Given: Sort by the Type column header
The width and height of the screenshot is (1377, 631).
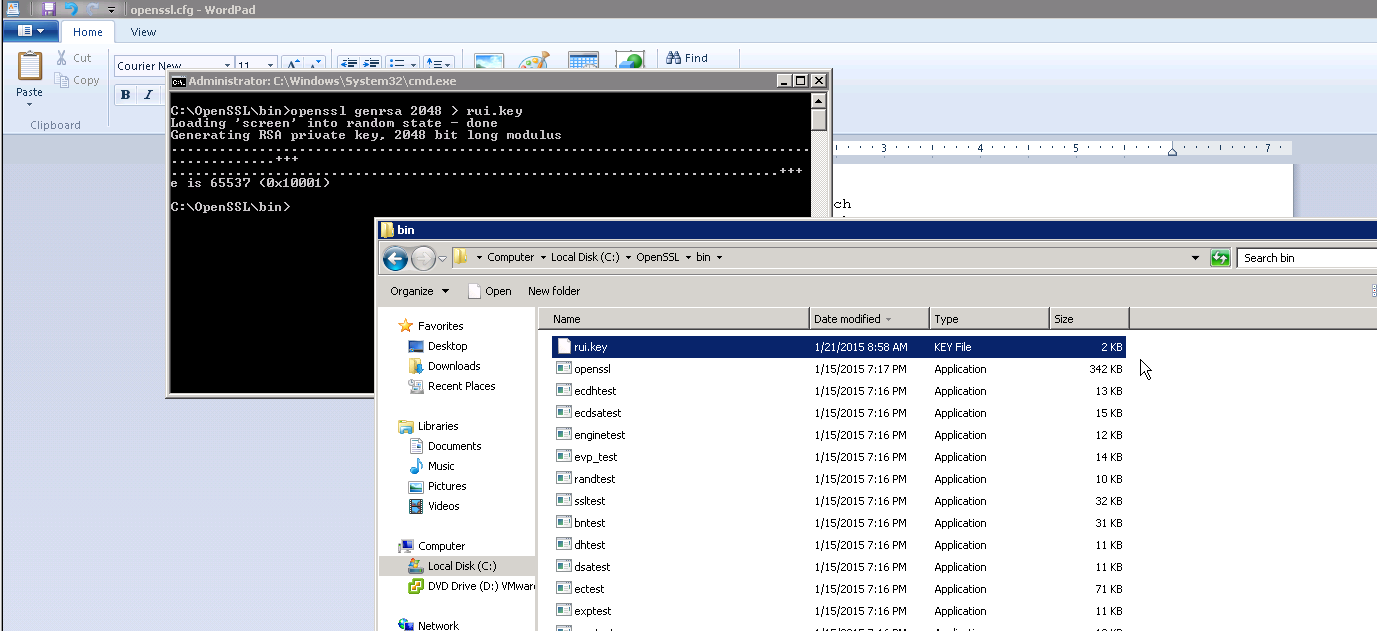Looking at the screenshot, I should tap(989, 319).
